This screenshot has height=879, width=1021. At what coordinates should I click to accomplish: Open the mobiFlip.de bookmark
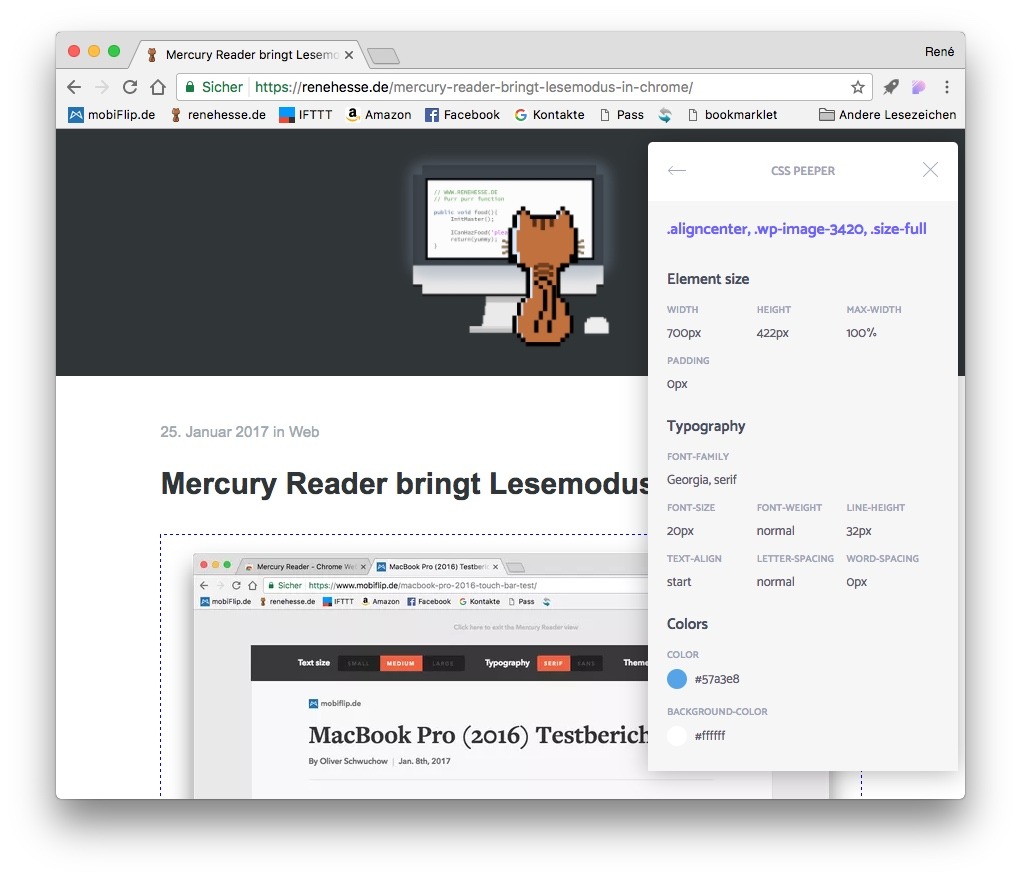[x=112, y=115]
